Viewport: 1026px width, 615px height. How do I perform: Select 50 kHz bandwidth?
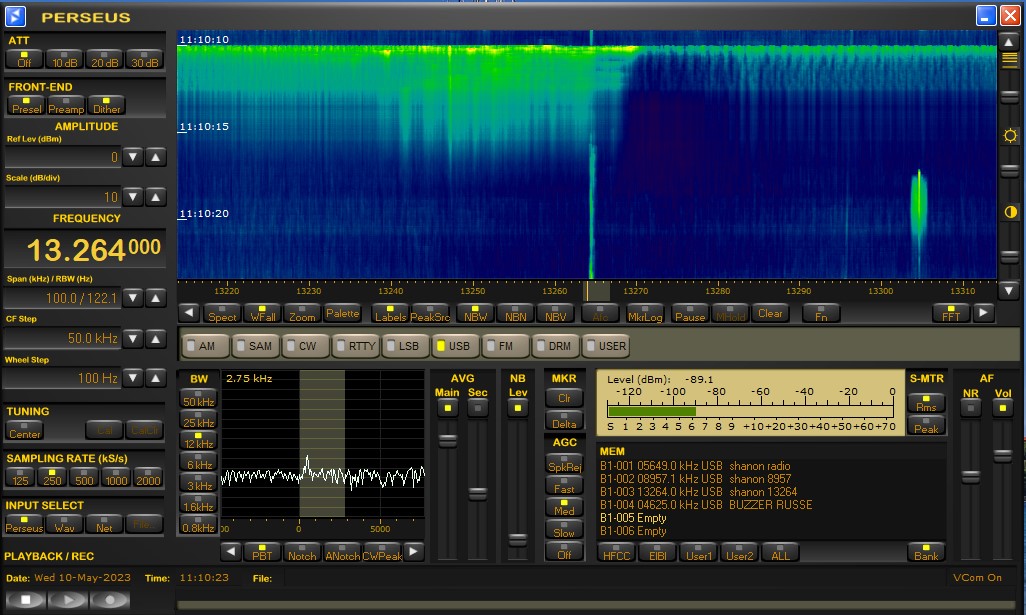point(199,398)
